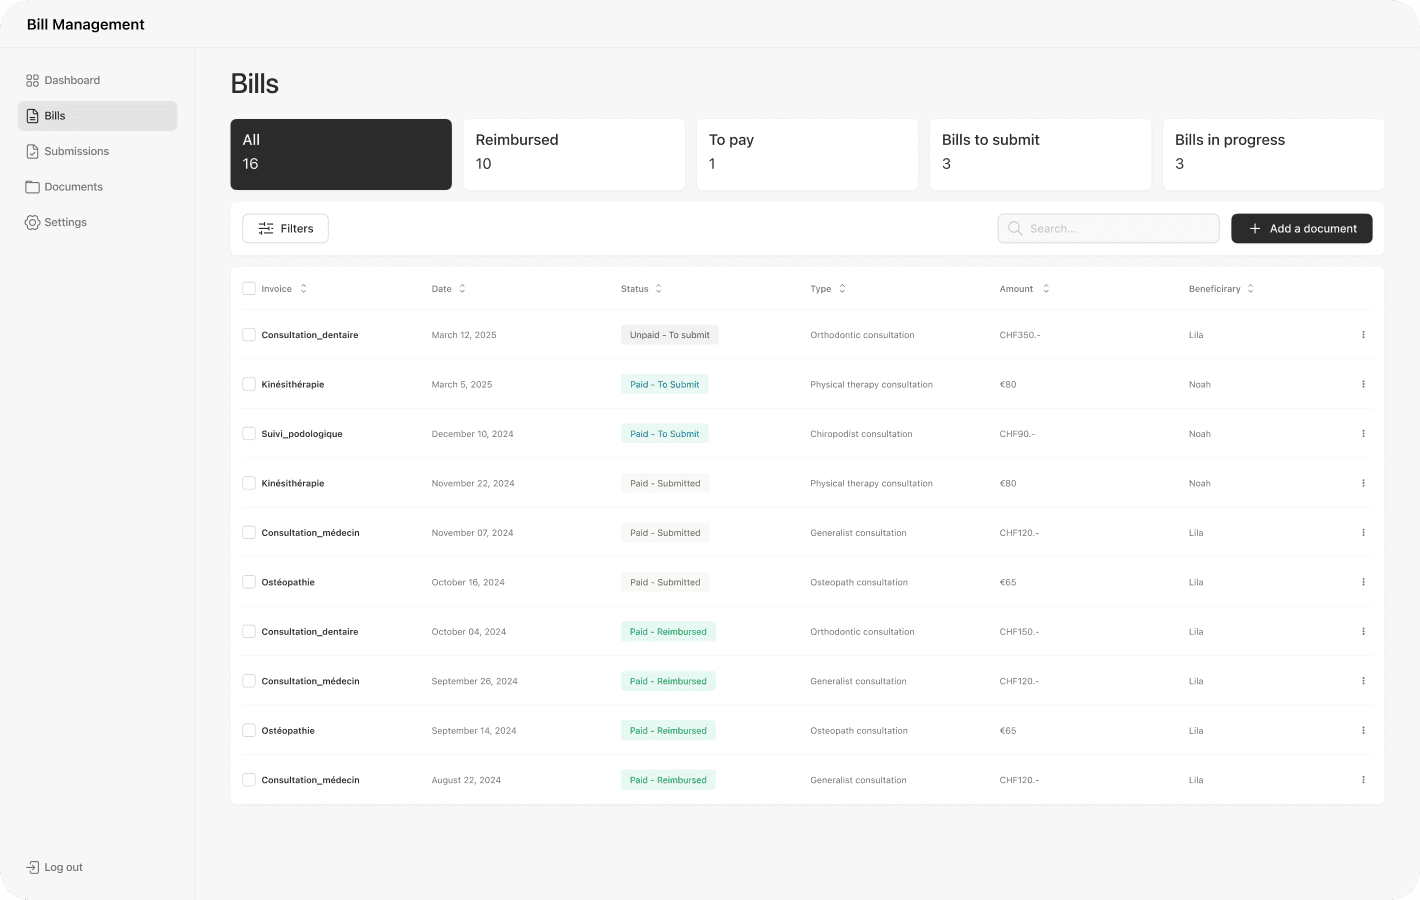
Task: Check the Ostéopathie row from October 16
Action: click(248, 581)
